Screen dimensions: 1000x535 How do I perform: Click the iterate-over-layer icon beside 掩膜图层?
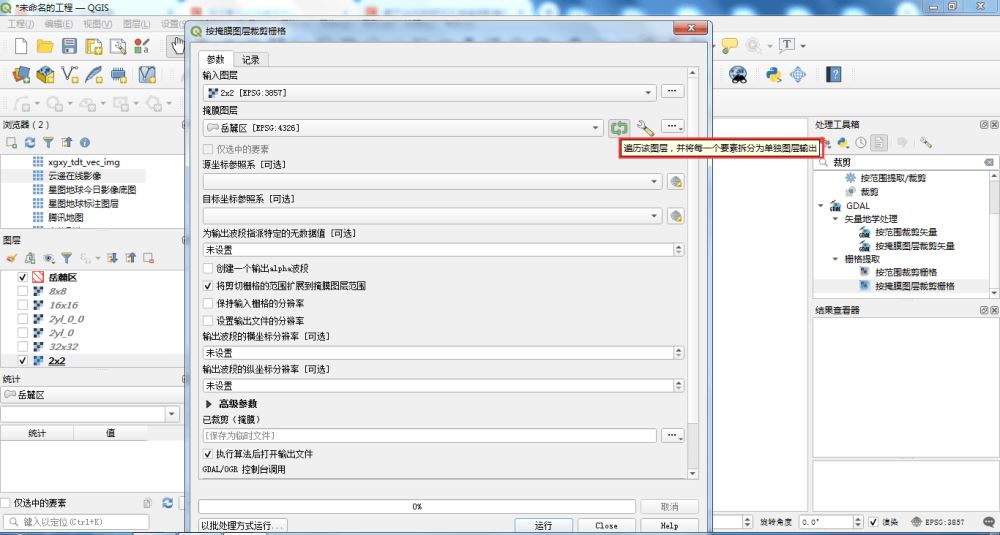coord(619,127)
